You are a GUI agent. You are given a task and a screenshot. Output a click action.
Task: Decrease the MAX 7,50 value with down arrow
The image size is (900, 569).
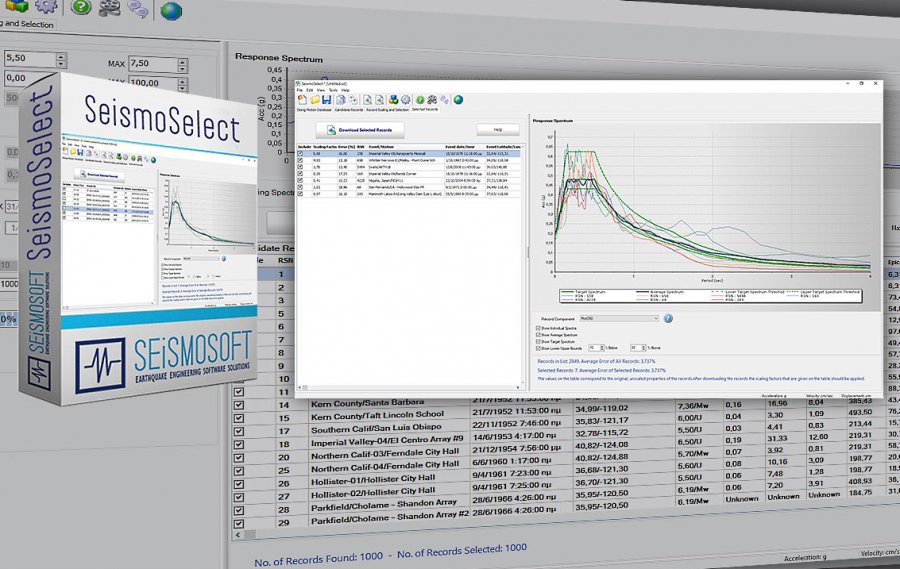tap(183, 69)
